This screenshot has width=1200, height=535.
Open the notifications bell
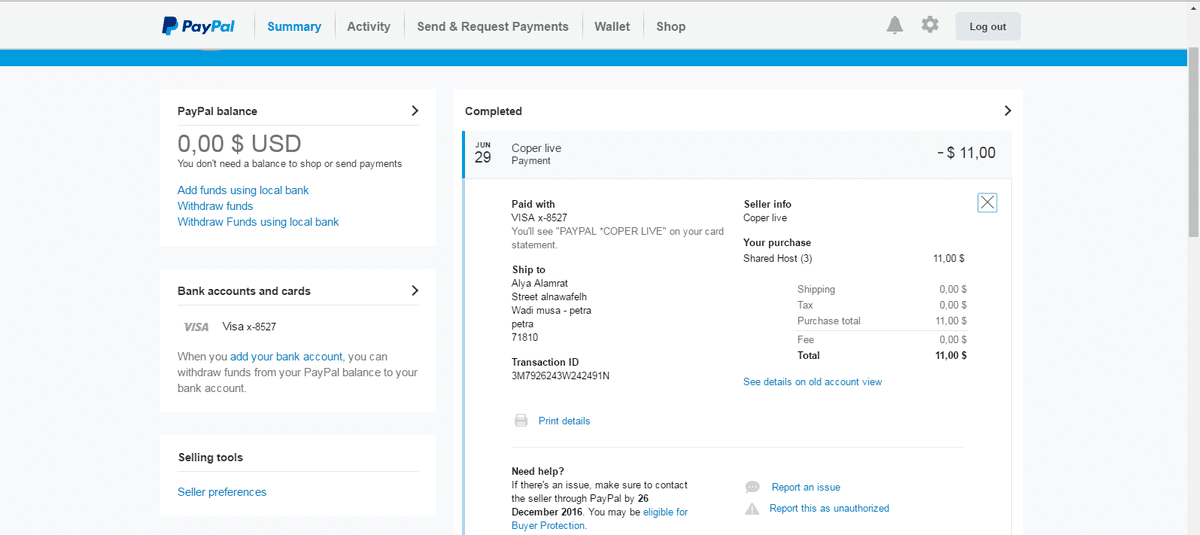click(x=894, y=25)
